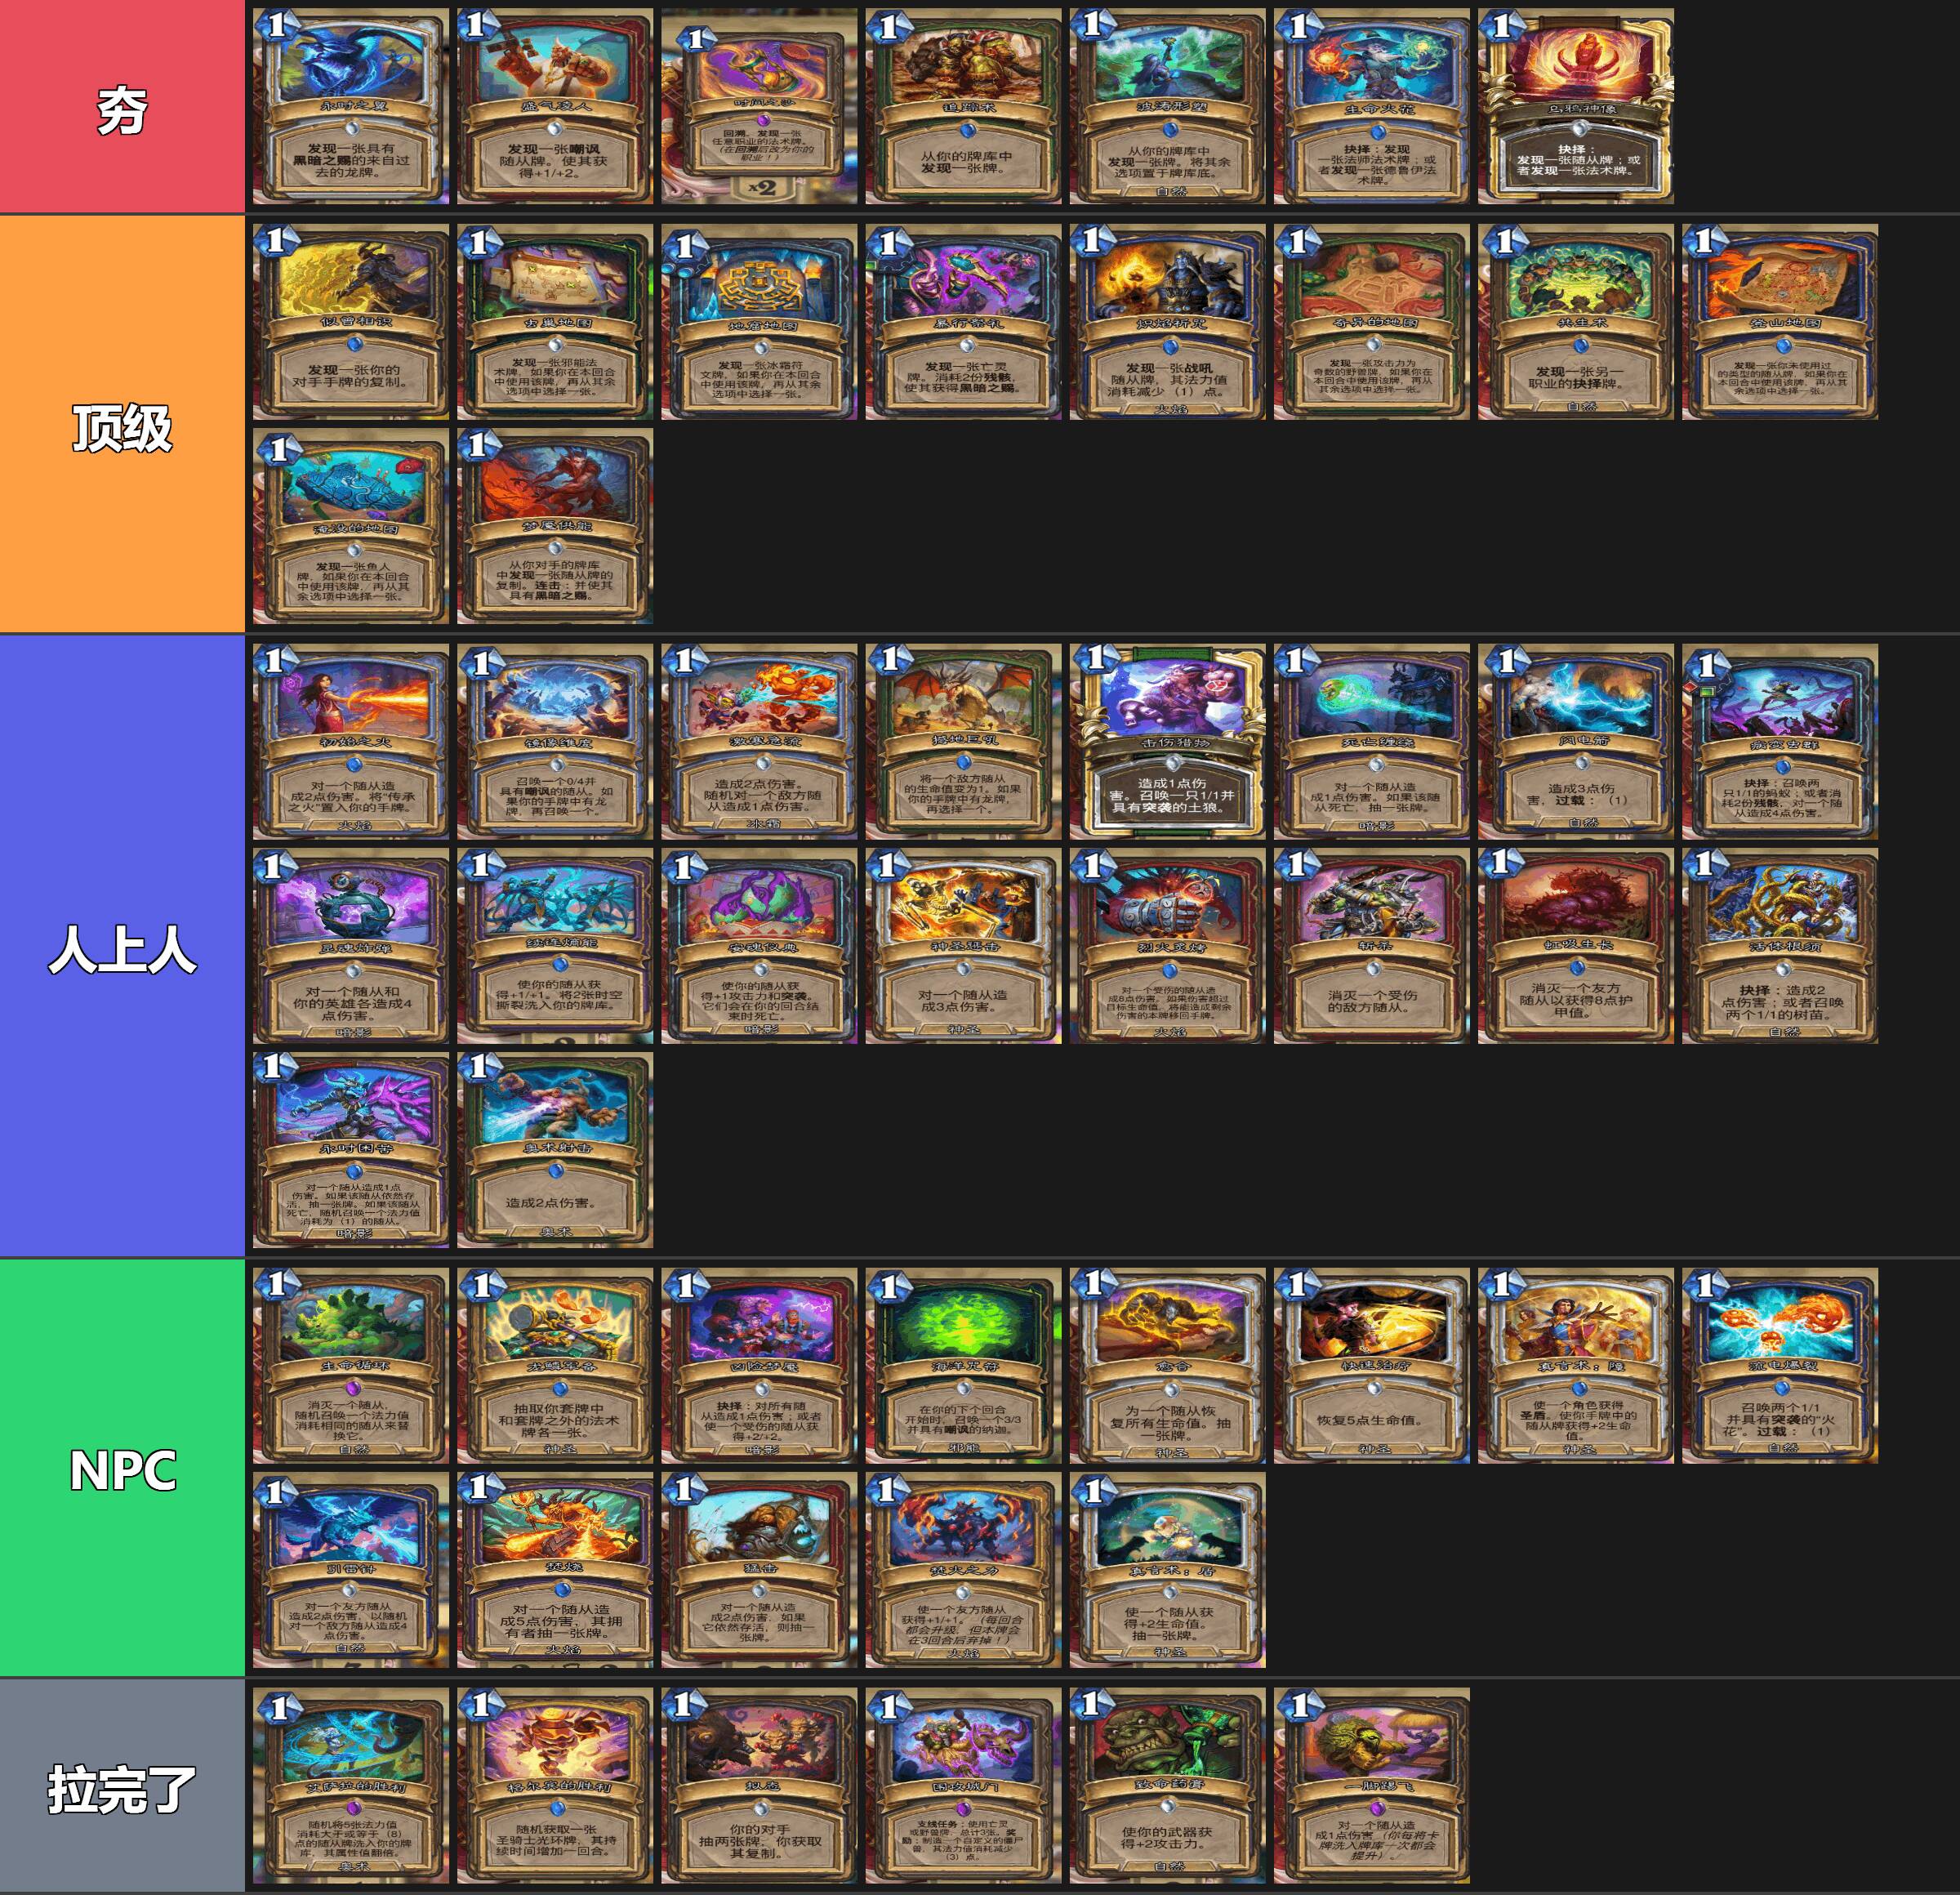This screenshot has width=1960, height=1895.
Task: Click the 神圣惩击 card
Action: pyautogui.click(x=963, y=945)
